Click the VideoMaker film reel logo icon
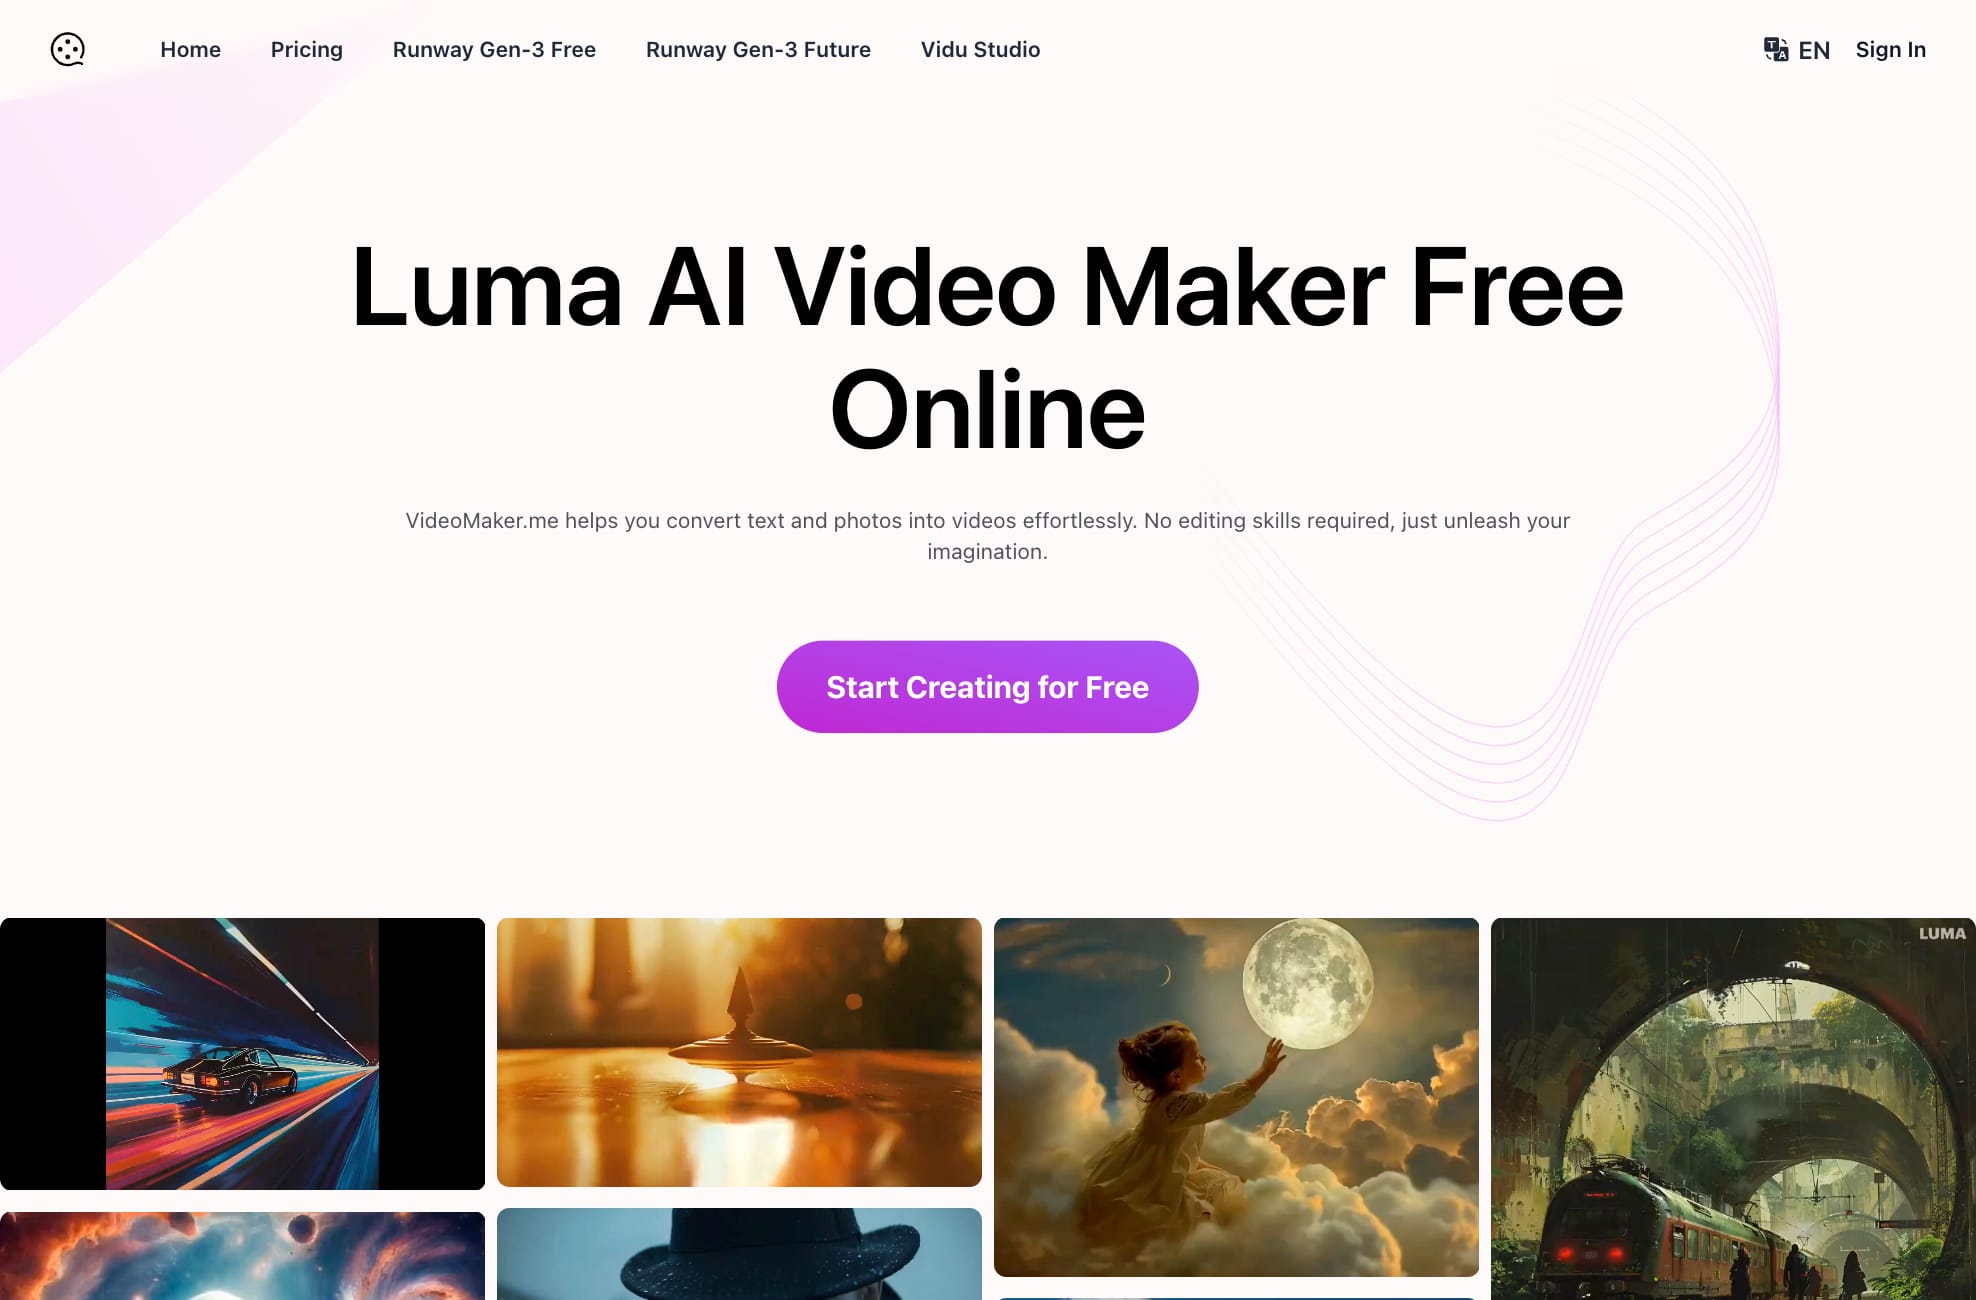Screen dimensions: 1976x1300 click(67, 49)
